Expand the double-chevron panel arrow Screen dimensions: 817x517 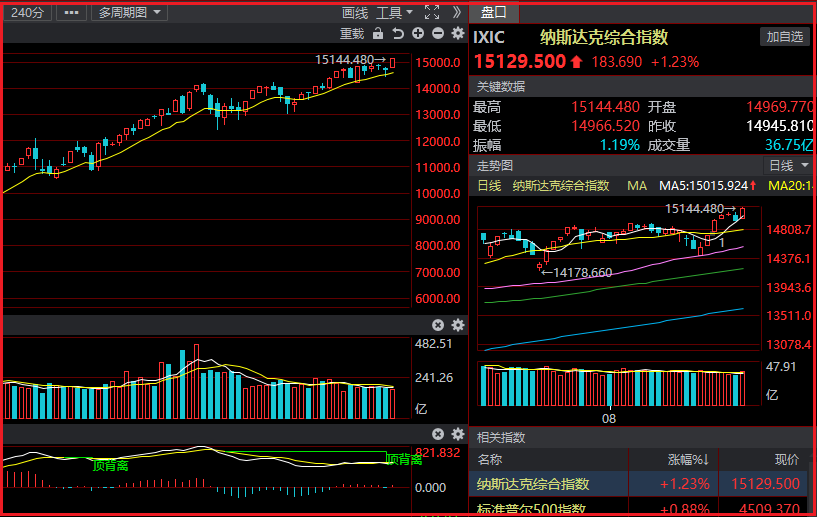point(457,12)
